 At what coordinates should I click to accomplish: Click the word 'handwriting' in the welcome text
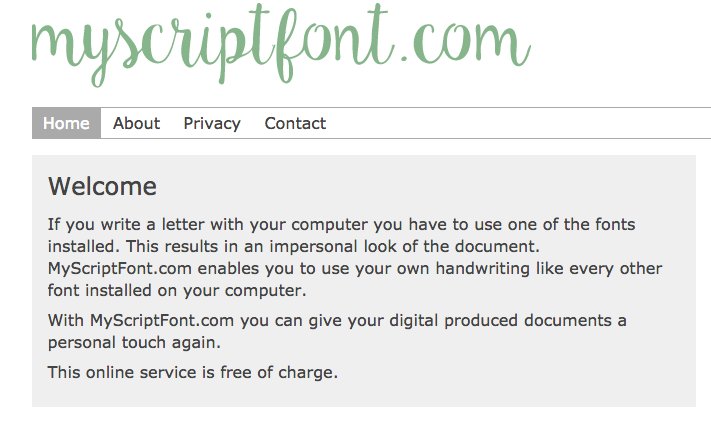[x=482, y=269]
